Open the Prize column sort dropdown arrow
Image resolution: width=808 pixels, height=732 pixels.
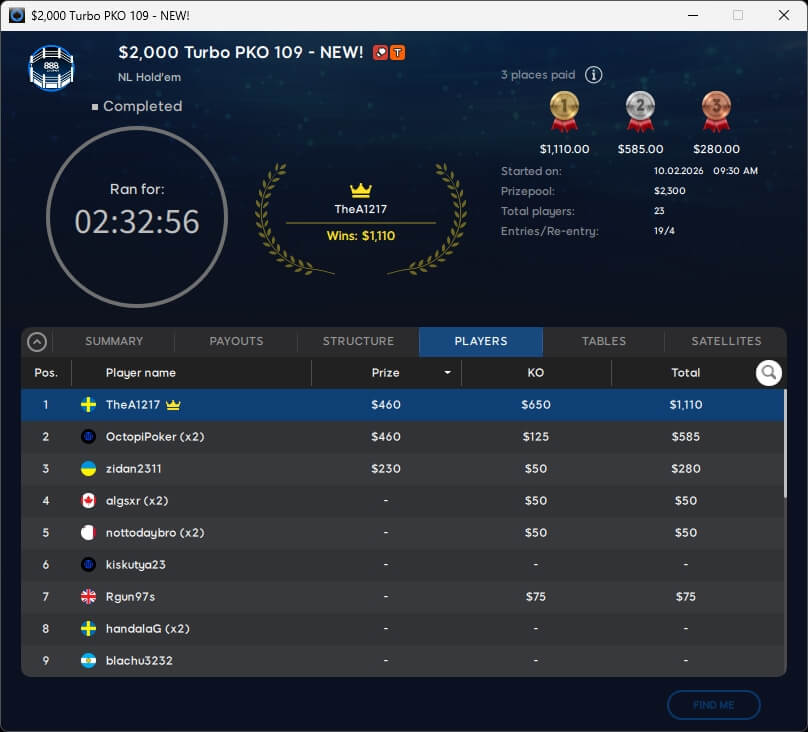click(447, 373)
